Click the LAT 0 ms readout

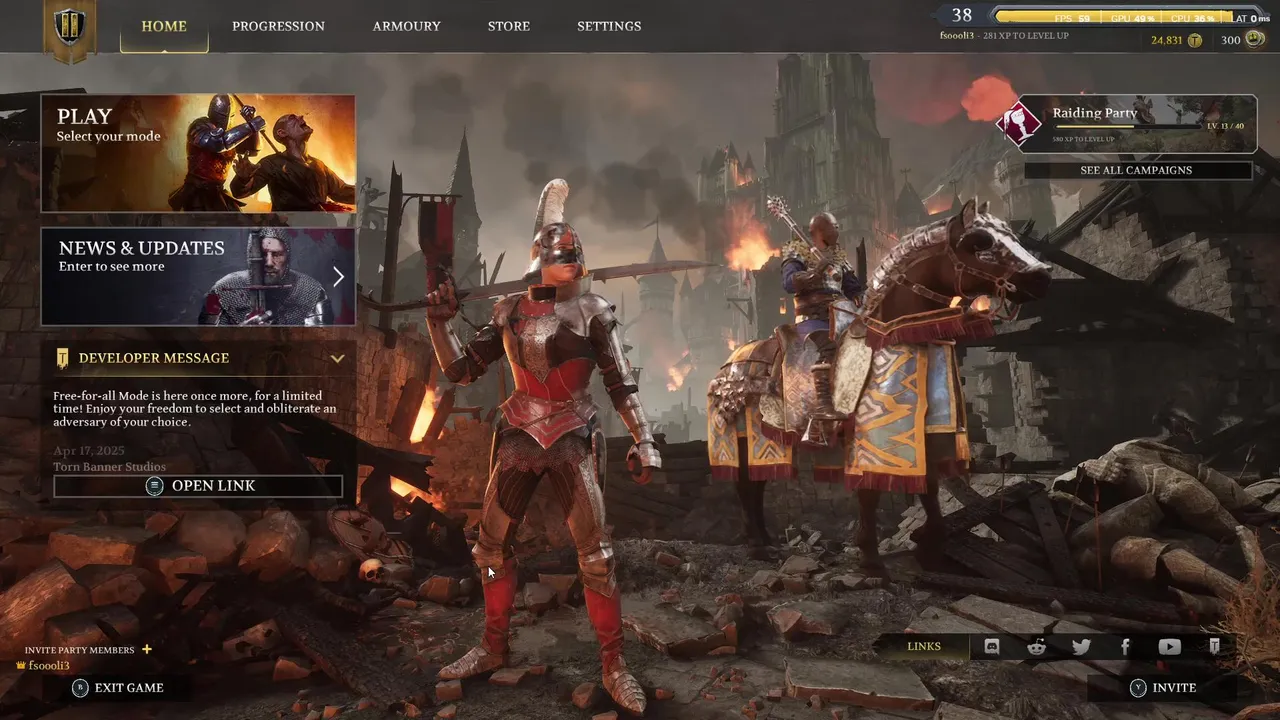1252,18
